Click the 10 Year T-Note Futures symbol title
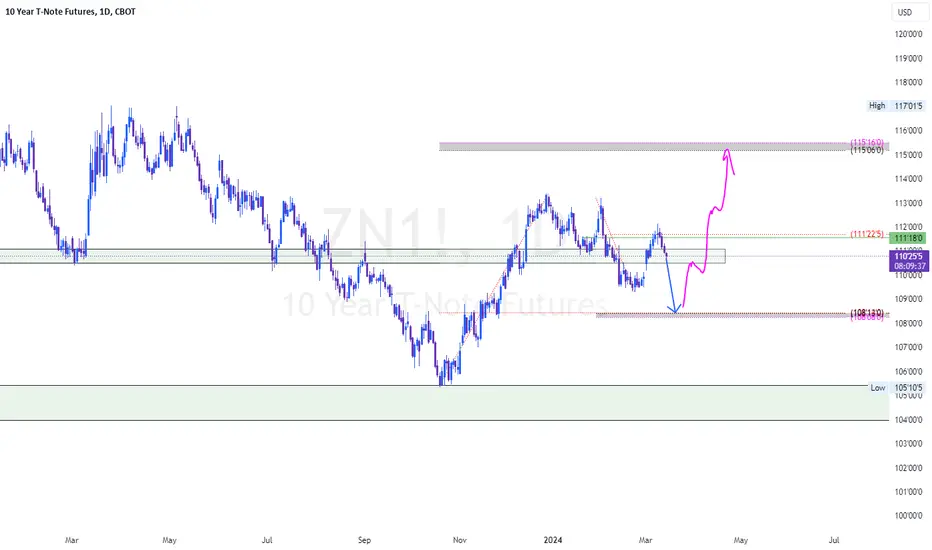Screen dimensions: 932x550 coord(70,11)
